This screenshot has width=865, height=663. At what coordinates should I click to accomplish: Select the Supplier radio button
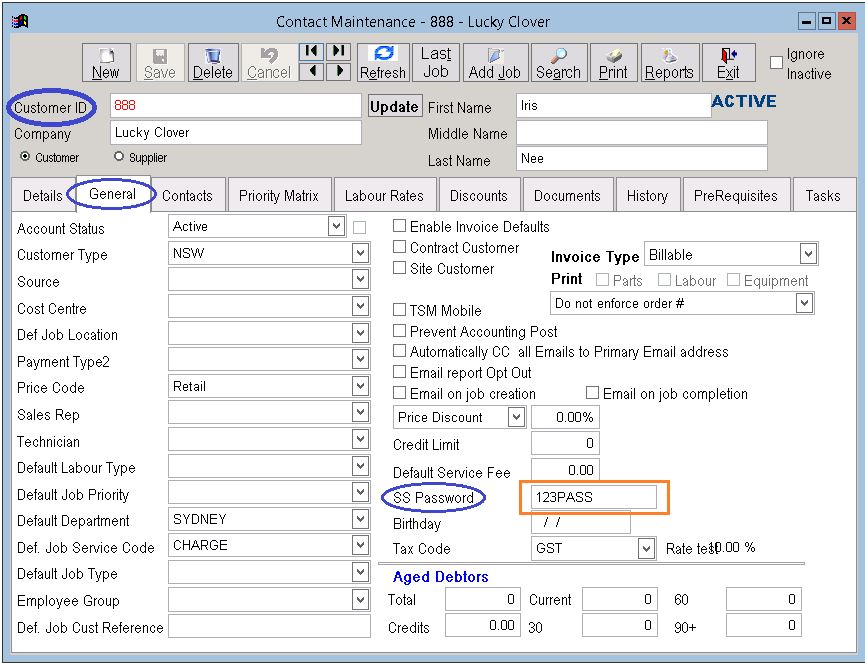(x=120, y=157)
